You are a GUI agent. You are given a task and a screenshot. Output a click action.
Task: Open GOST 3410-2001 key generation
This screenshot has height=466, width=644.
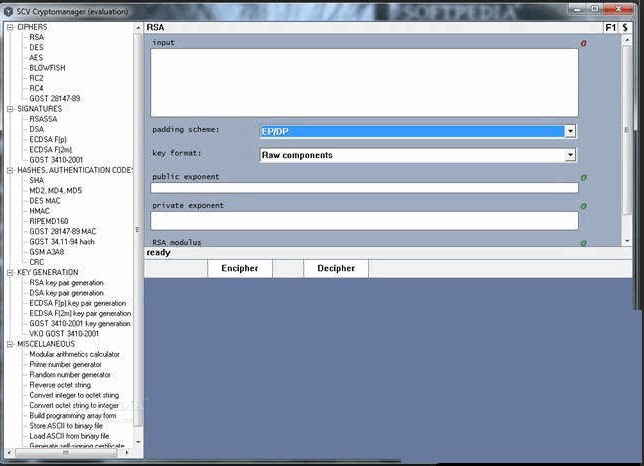80,324
